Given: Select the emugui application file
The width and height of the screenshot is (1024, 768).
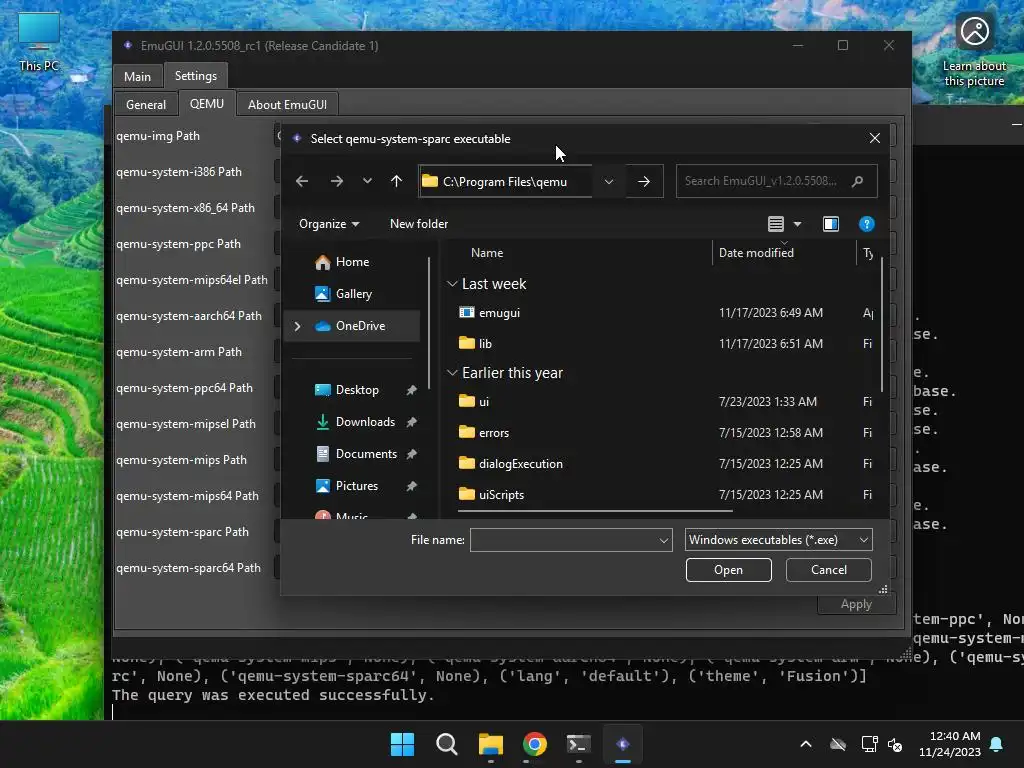Looking at the screenshot, I should coord(499,313).
